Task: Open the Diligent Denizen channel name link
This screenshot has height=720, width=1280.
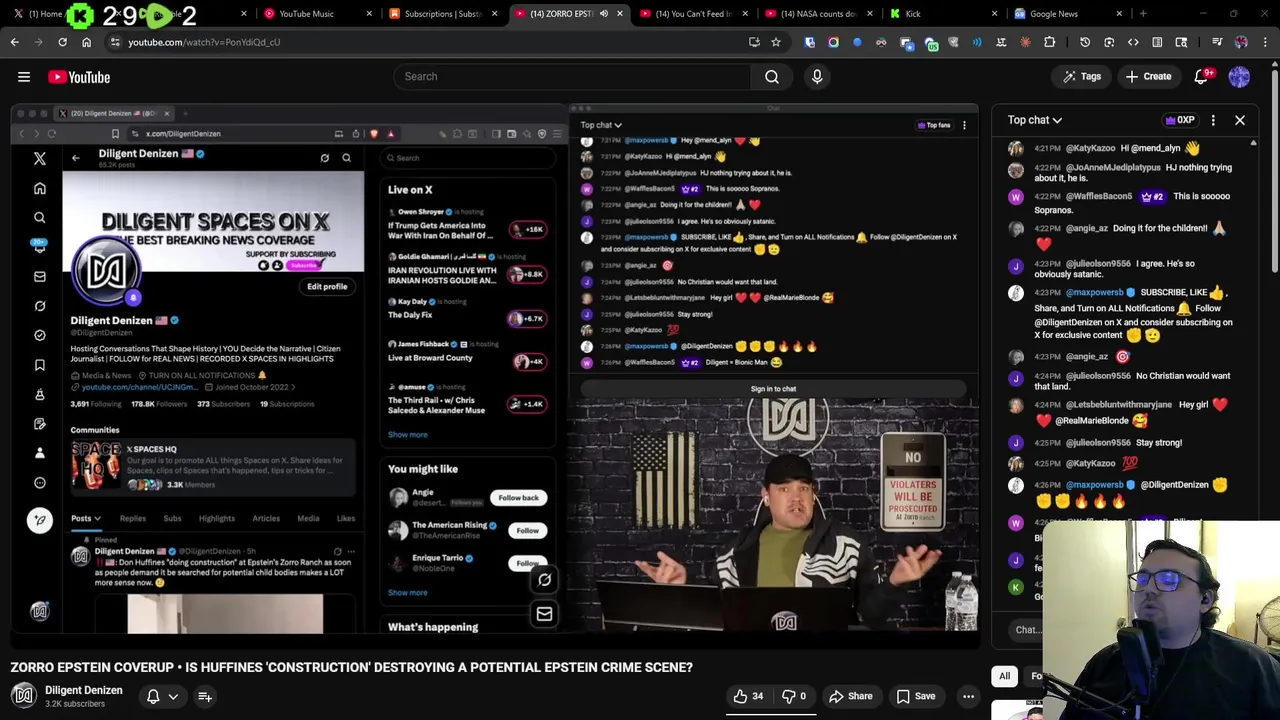Action: 84,690
